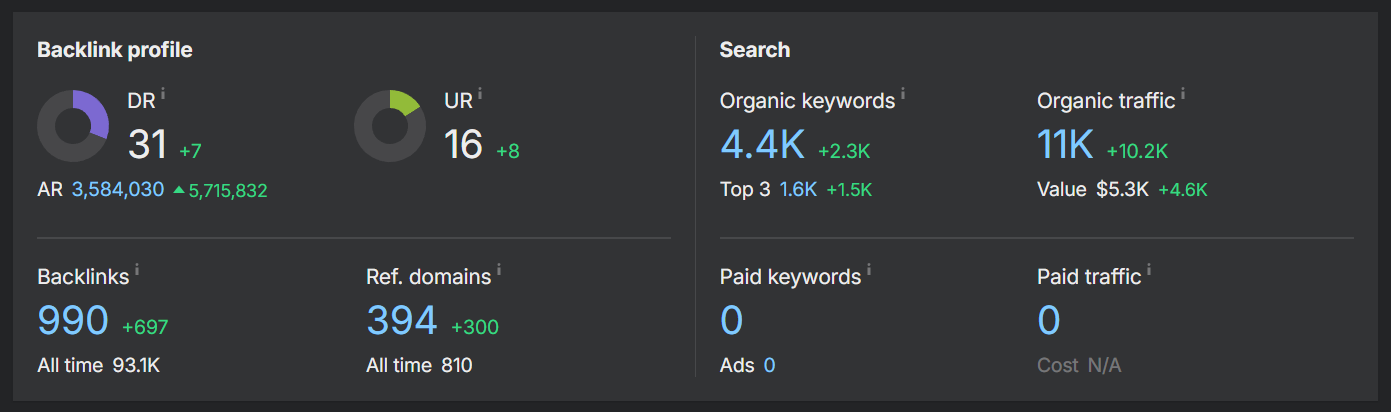1391x412 pixels.
Task: Open the Top 3 keywords 1.6K link
Action: click(x=799, y=189)
